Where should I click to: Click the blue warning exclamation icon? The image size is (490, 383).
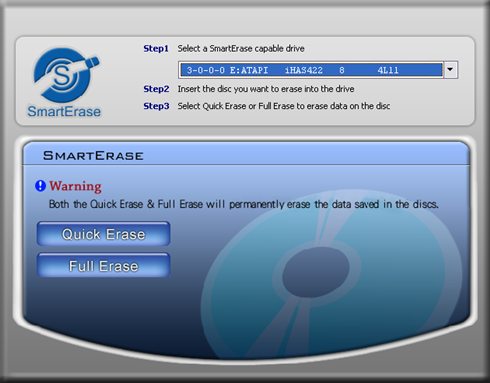click(40, 186)
